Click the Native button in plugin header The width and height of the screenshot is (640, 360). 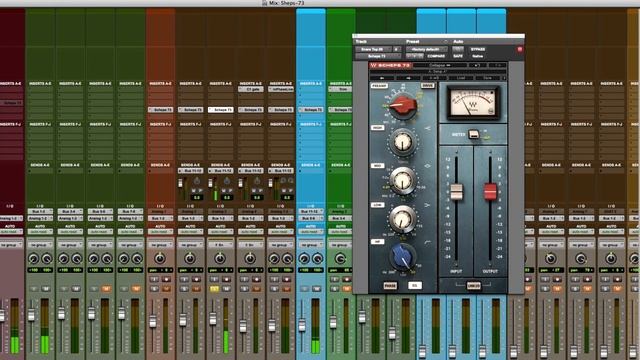(478, 56)
